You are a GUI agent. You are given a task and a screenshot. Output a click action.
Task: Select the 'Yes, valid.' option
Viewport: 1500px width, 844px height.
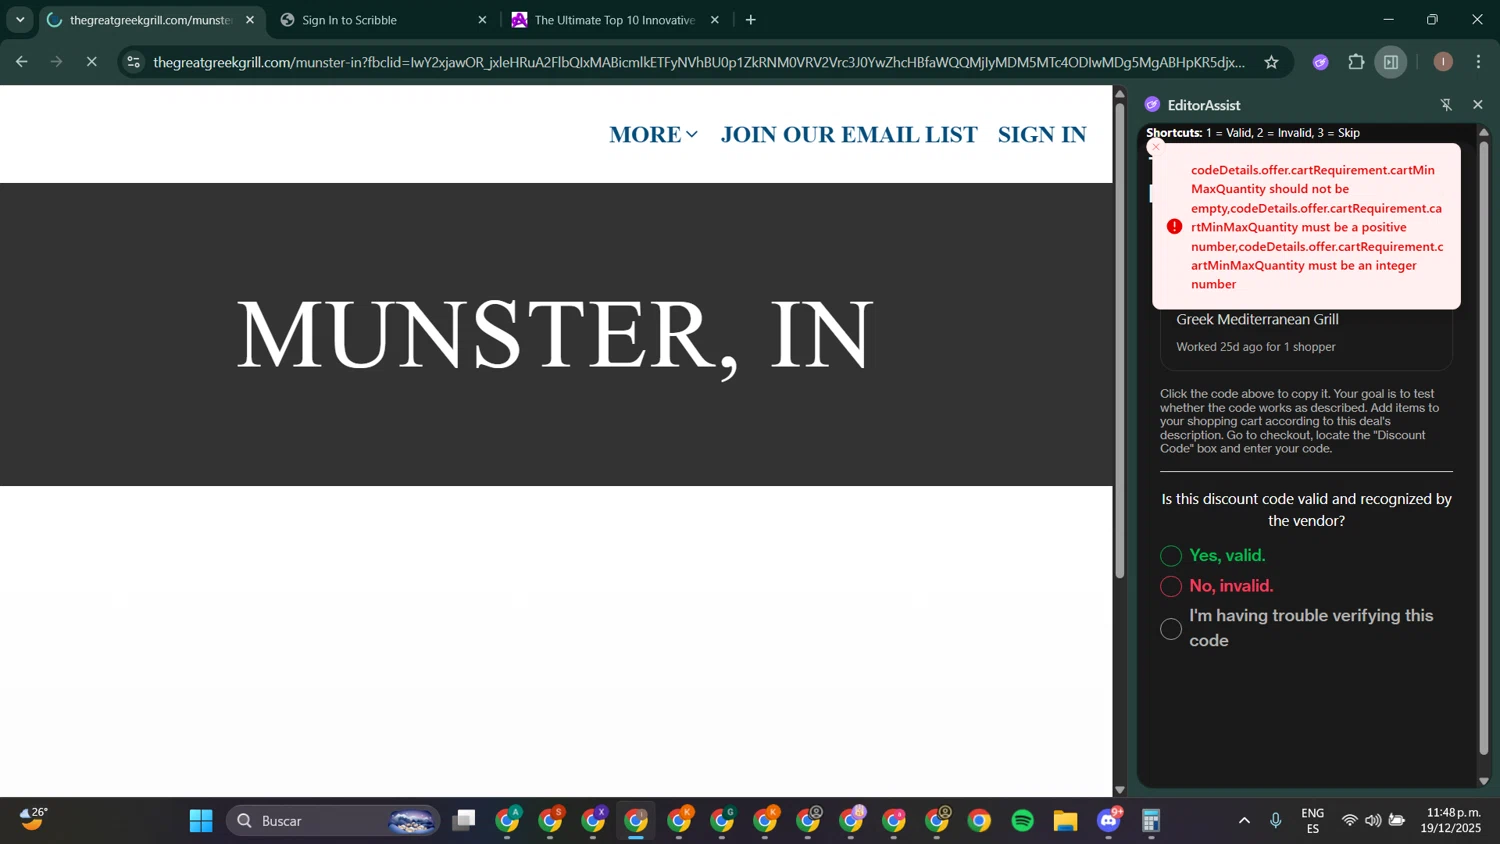[1171, 556]
